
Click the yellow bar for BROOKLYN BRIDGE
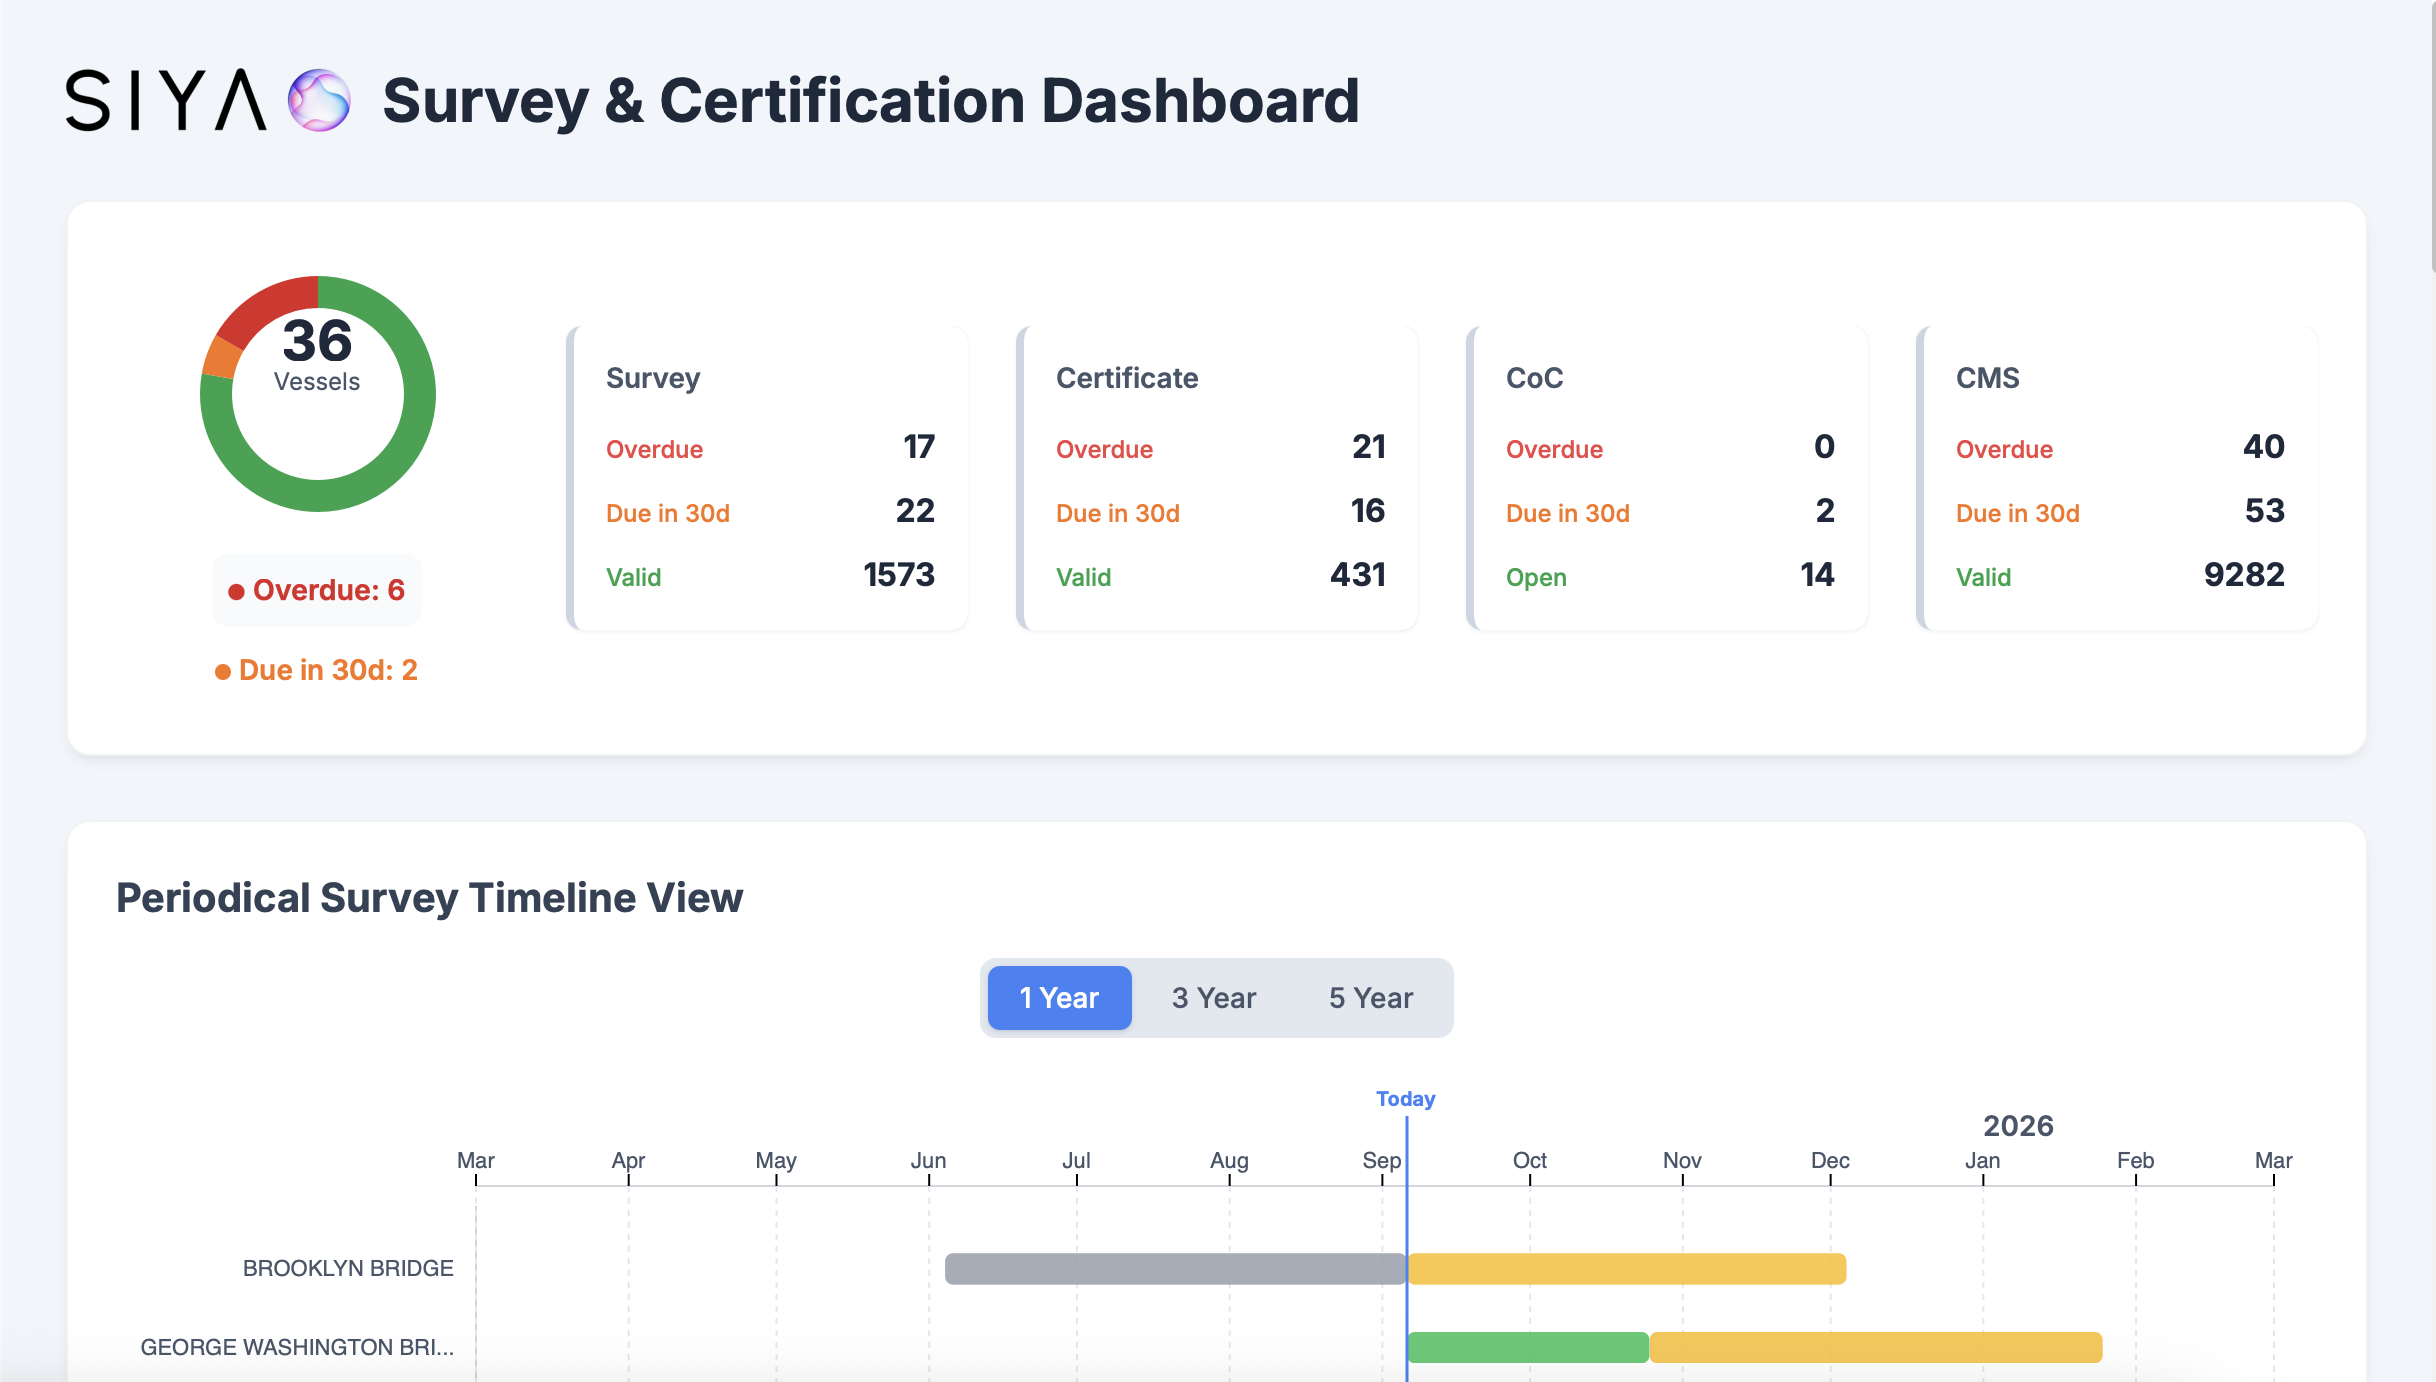point(1625,1268)
